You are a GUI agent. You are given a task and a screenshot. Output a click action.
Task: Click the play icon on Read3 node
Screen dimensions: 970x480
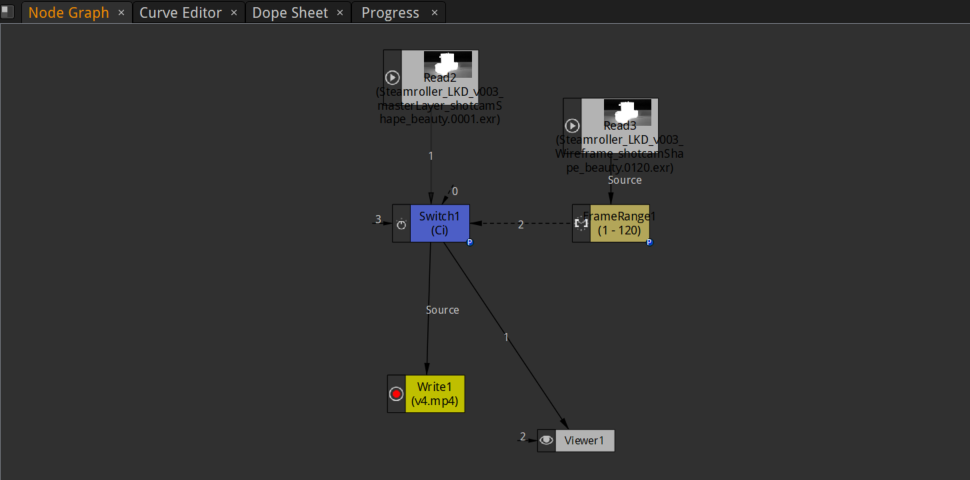click(x=572, y=126)
